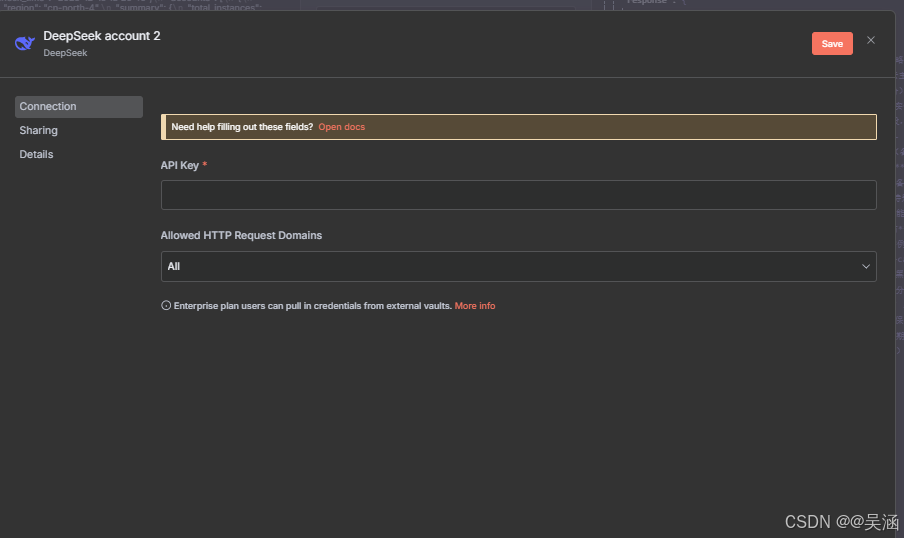Screen dimensions: 904x538
Task: Save the DeepSeek credential
Action: click(x=832, y=44)
